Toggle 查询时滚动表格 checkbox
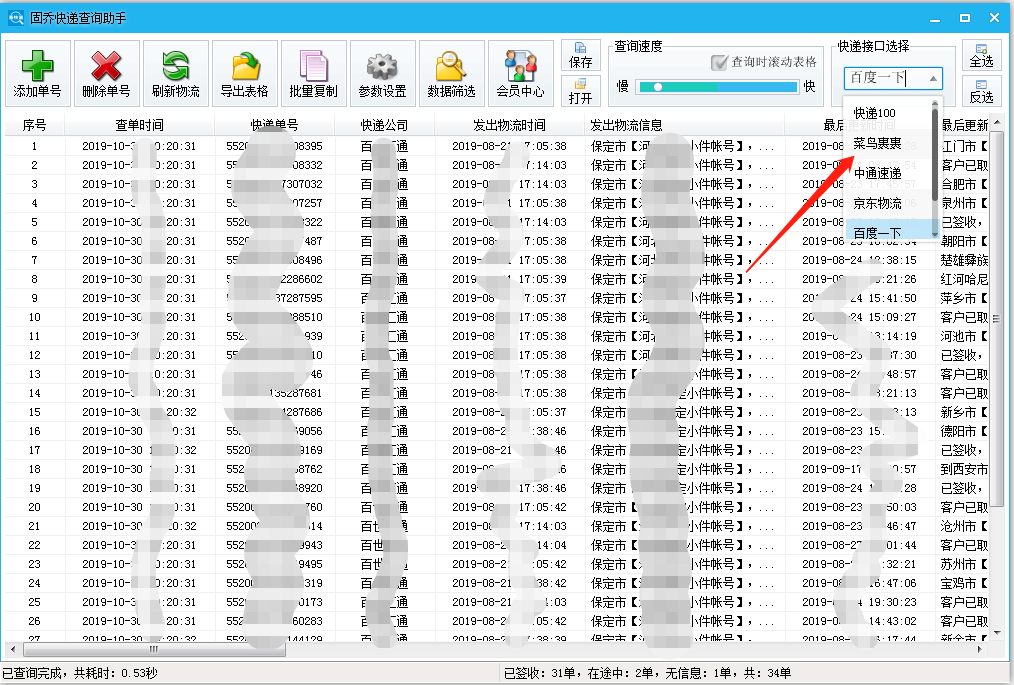 [x=718, y=63]
